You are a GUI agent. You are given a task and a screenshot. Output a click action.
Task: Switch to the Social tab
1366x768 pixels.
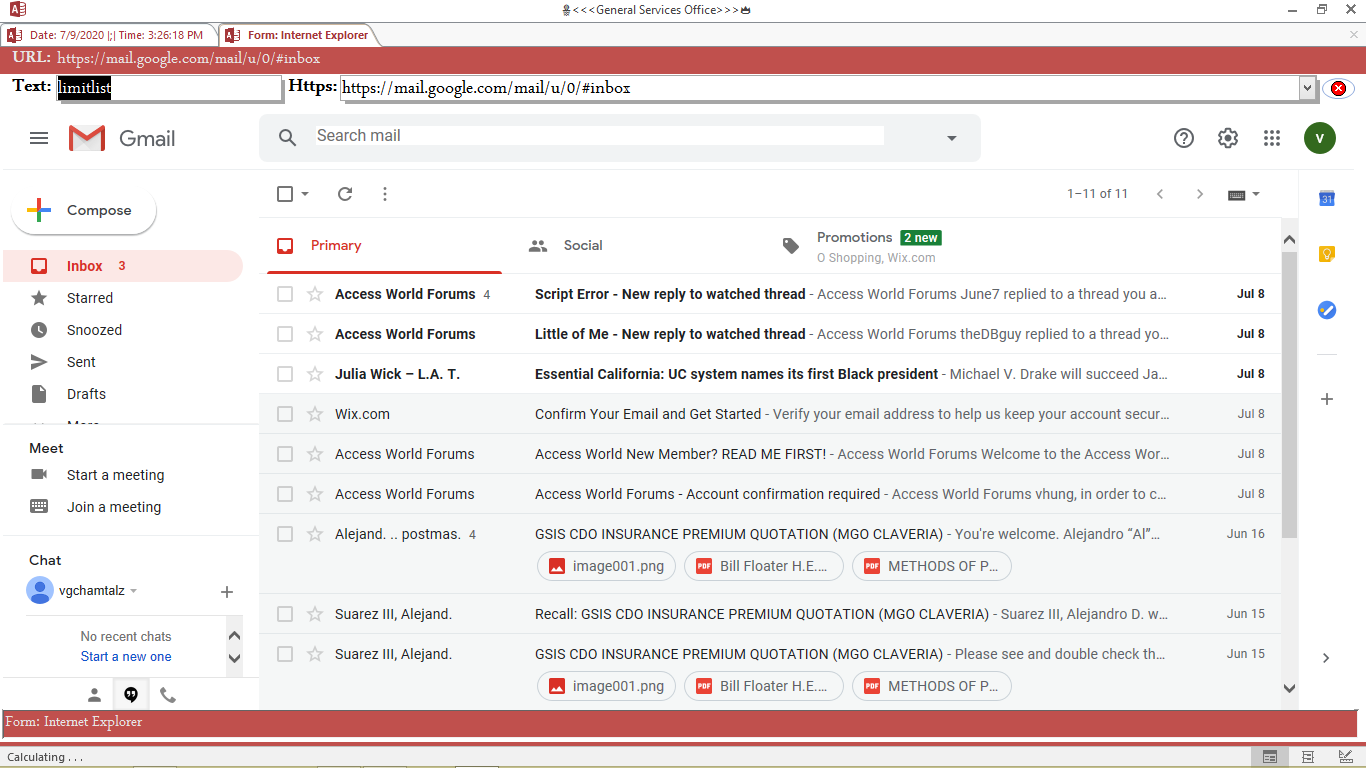(637, 246)
